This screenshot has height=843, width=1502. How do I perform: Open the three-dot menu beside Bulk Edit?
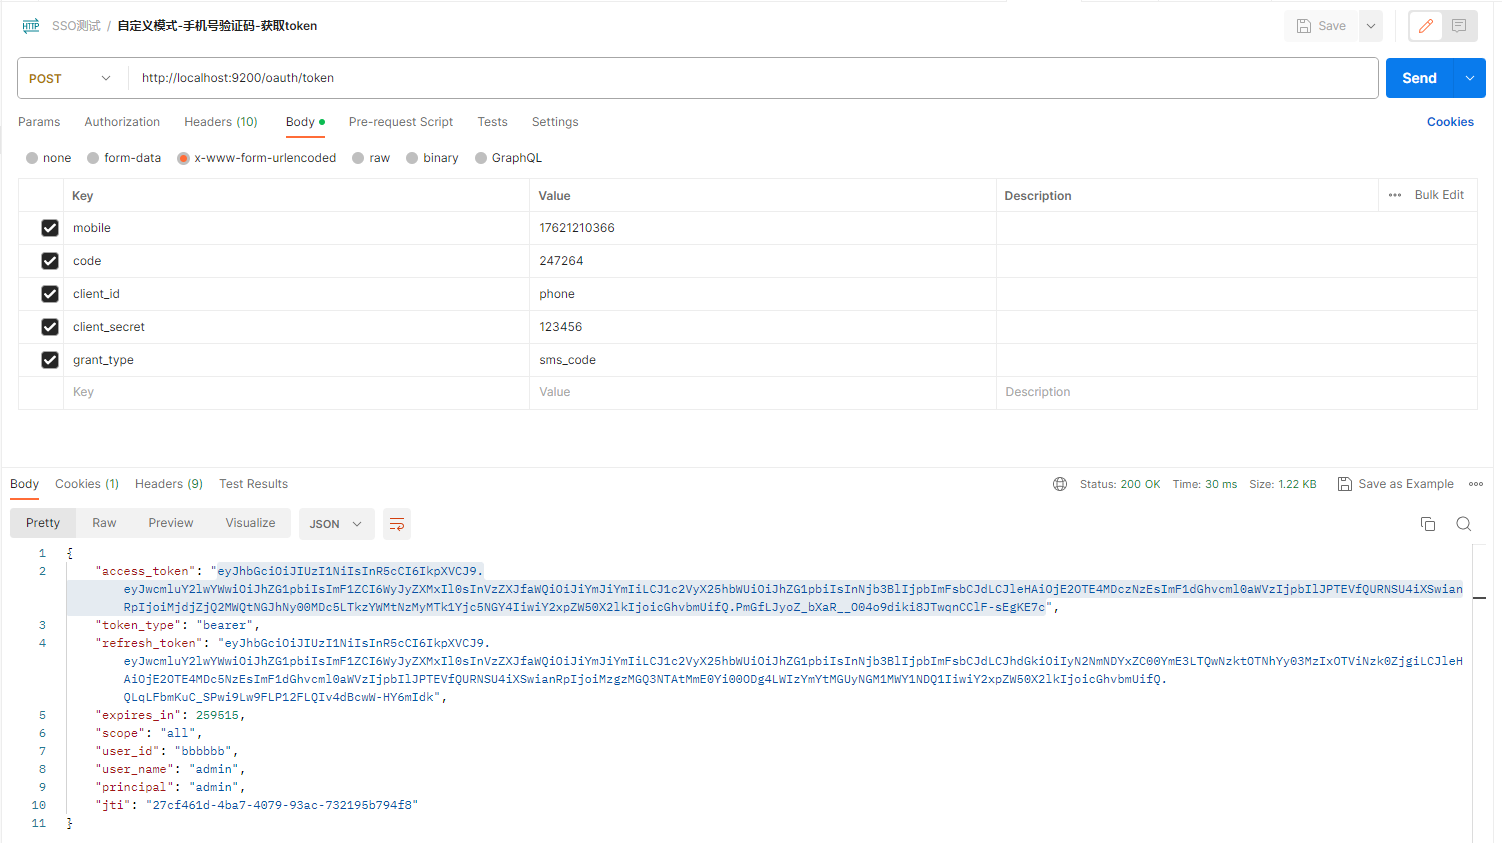(1394, 195)
